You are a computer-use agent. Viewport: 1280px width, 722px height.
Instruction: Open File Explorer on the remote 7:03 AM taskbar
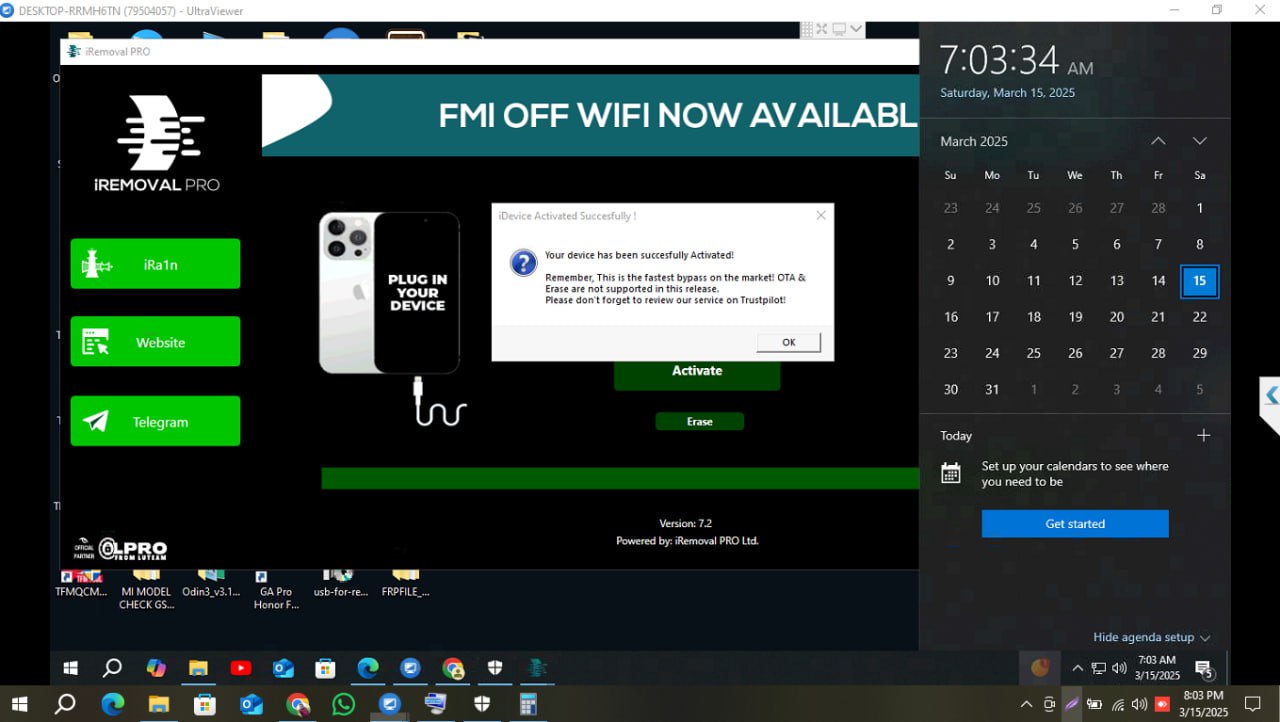[x=198, y=668]
